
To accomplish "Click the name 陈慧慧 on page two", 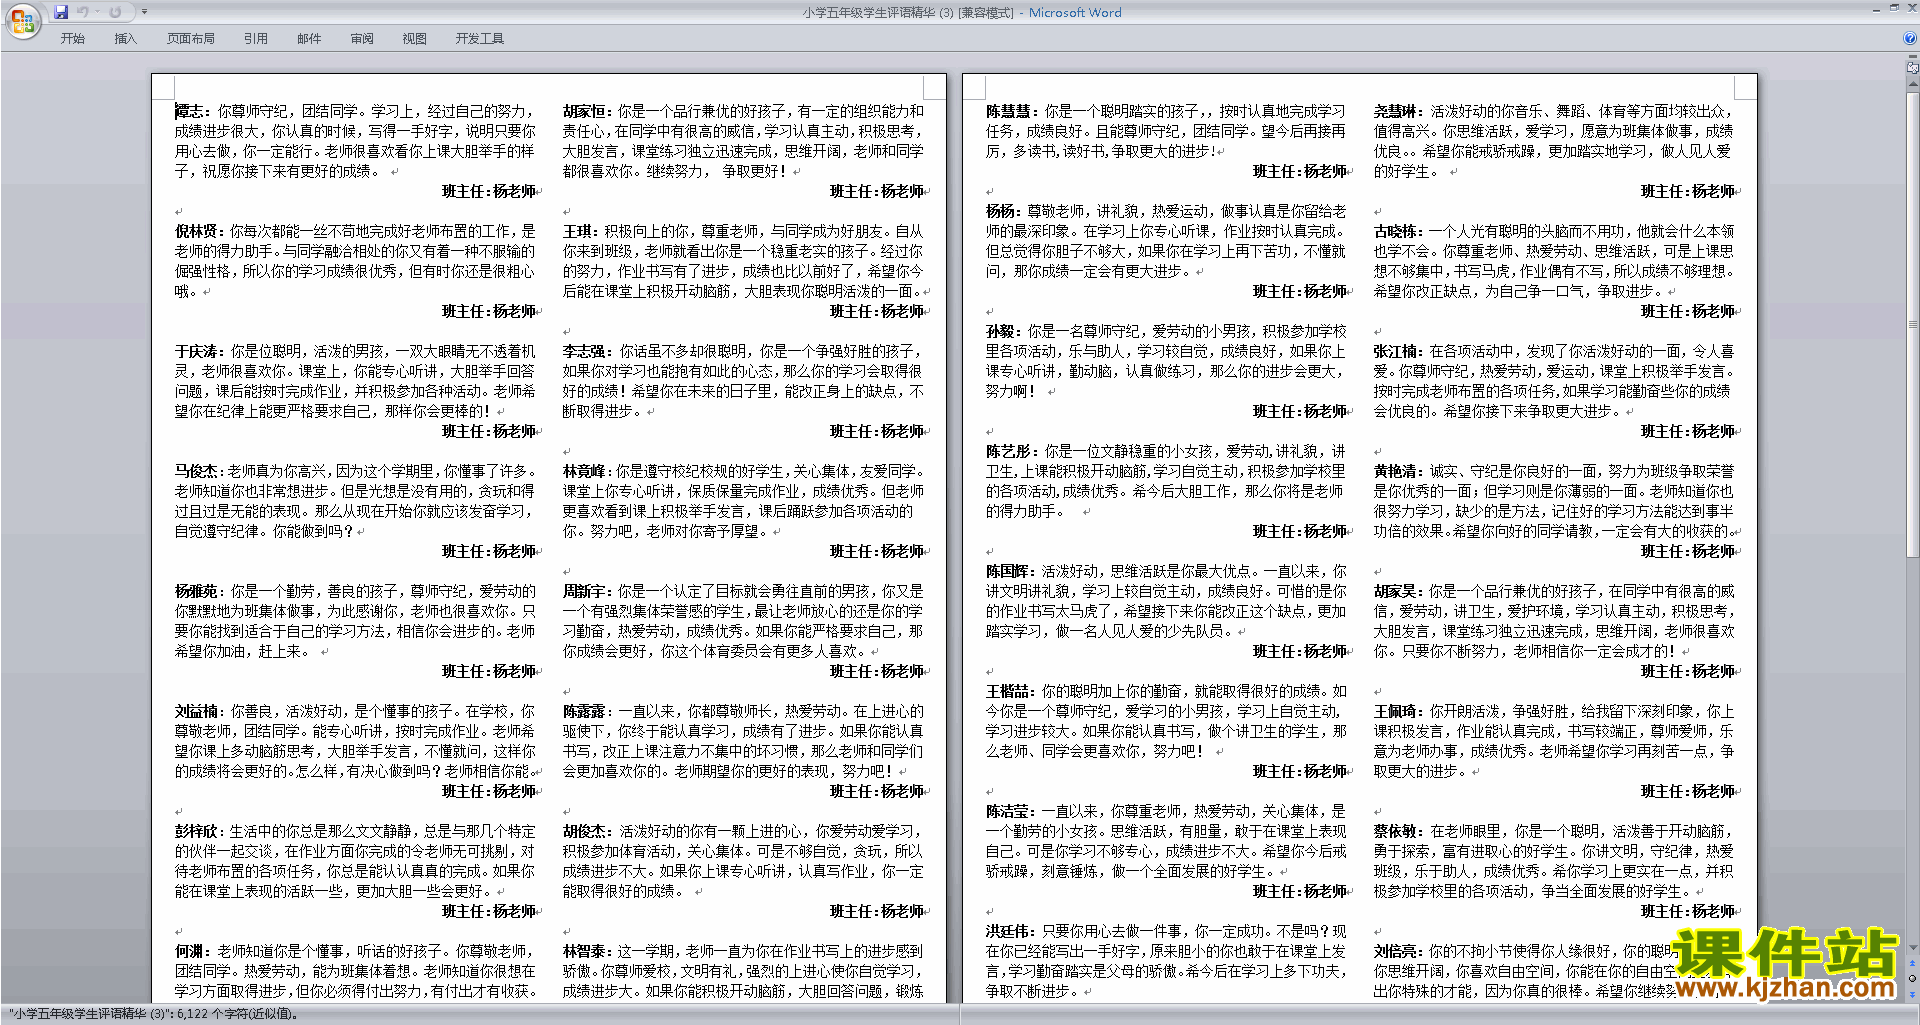I will pyautogui.click(x=1009, y=111).
